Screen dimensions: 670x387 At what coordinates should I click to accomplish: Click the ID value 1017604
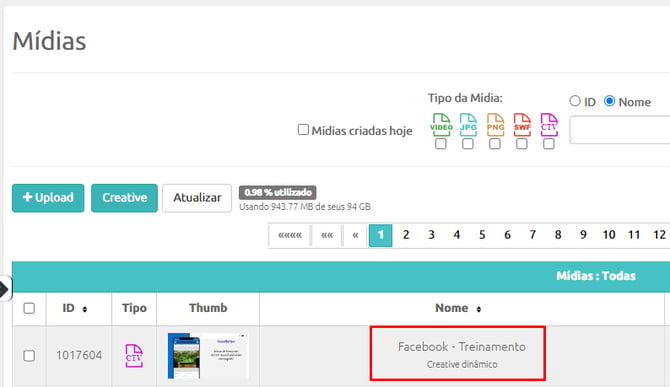click(x=79, y=355)
